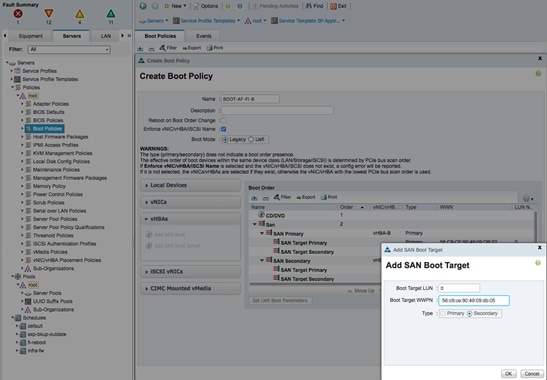This screenshot has height=380, width=547.
Task: Select UUID Suffix Pools tree node
Action: coord(52,301)
